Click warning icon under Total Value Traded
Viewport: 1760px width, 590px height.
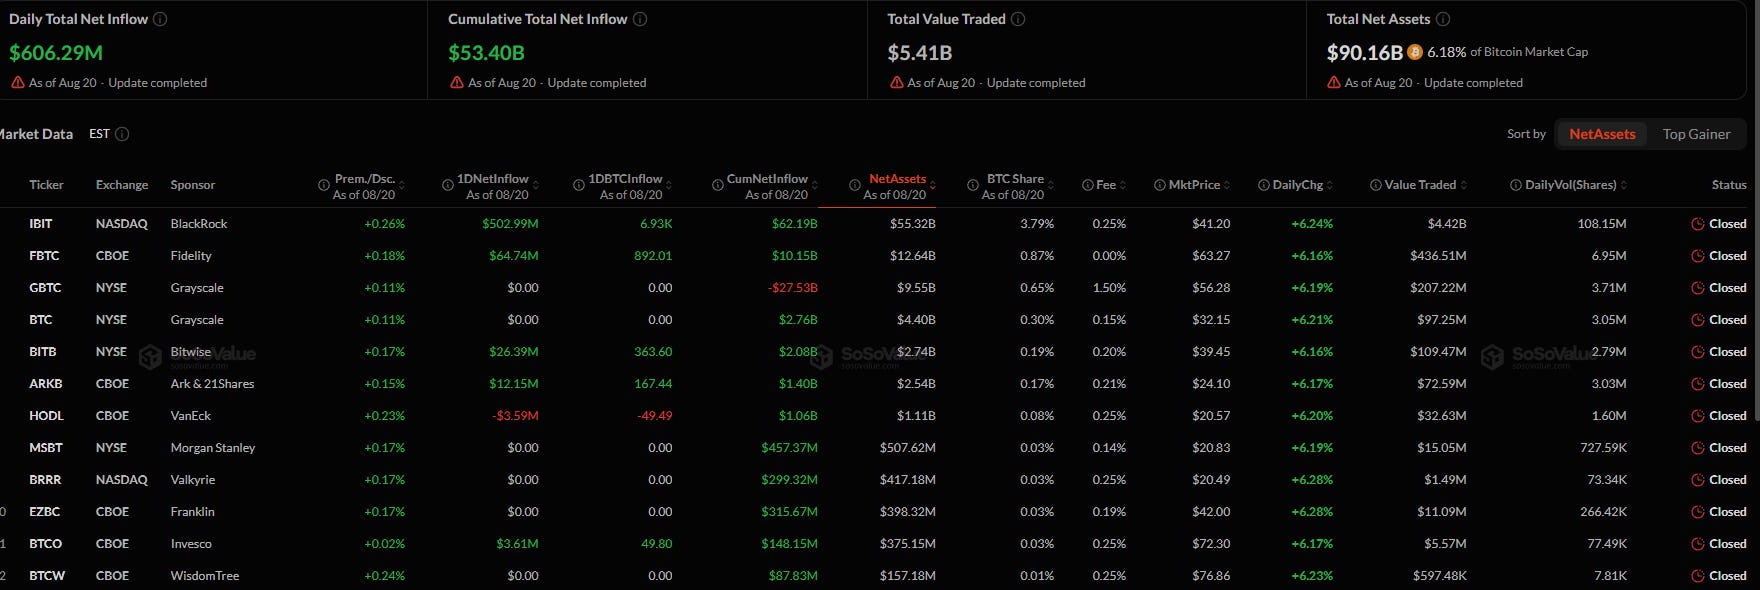(897, 83)
